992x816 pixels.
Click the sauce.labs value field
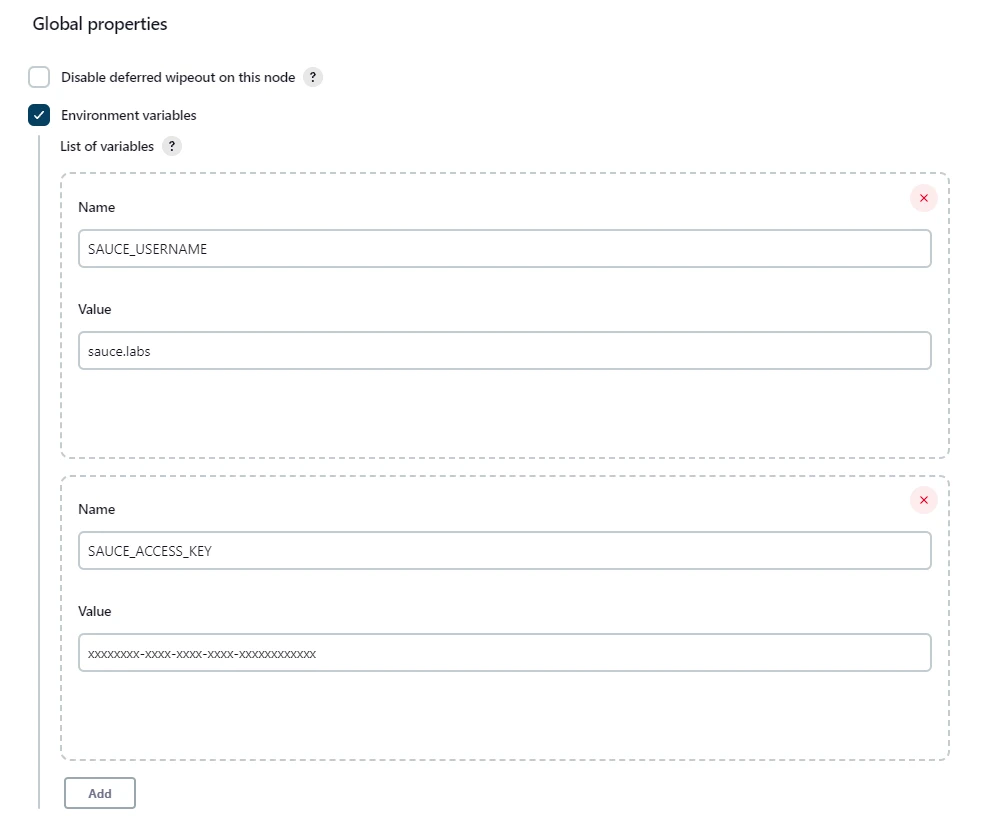pos(504,350)
